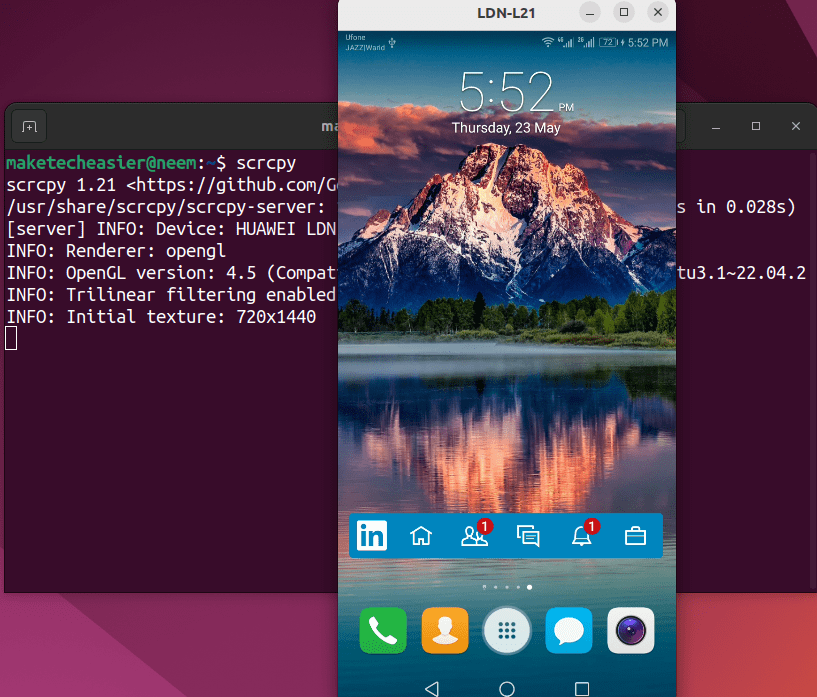Open the Camera app
Image resolution: width=817 pixels, height=697 pixels.
[630, 630]
